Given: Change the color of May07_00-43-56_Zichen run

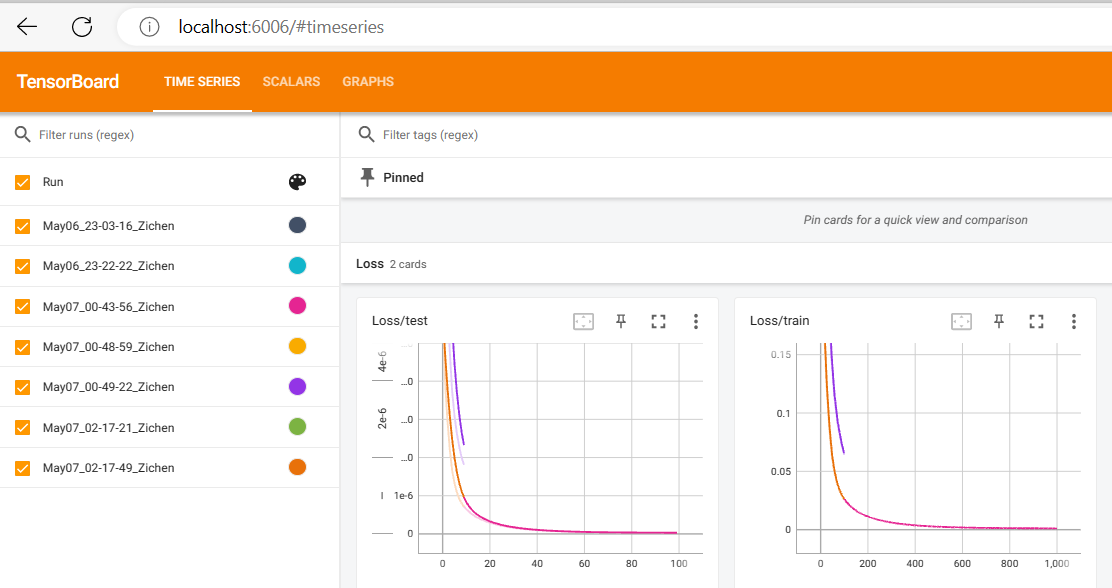Looking at the screenshot, I should point(297,306).
